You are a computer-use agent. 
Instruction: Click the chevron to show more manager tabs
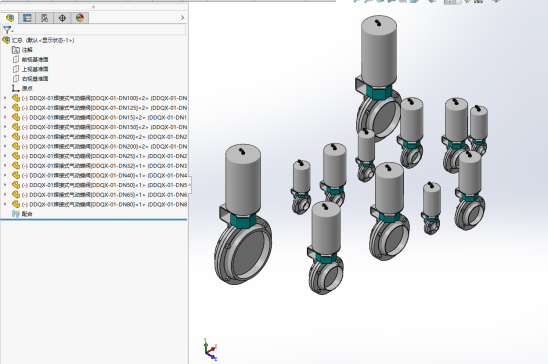[182, 17]
